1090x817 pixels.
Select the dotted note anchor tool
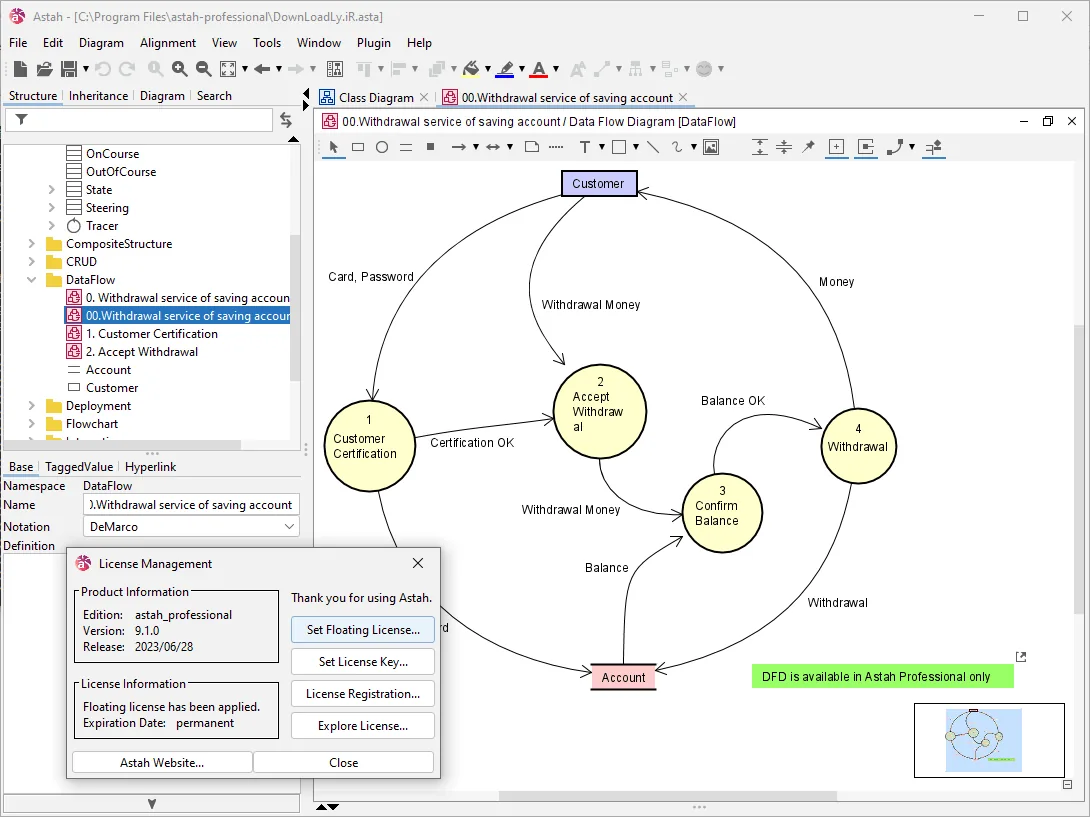click(x=556, y=147)
